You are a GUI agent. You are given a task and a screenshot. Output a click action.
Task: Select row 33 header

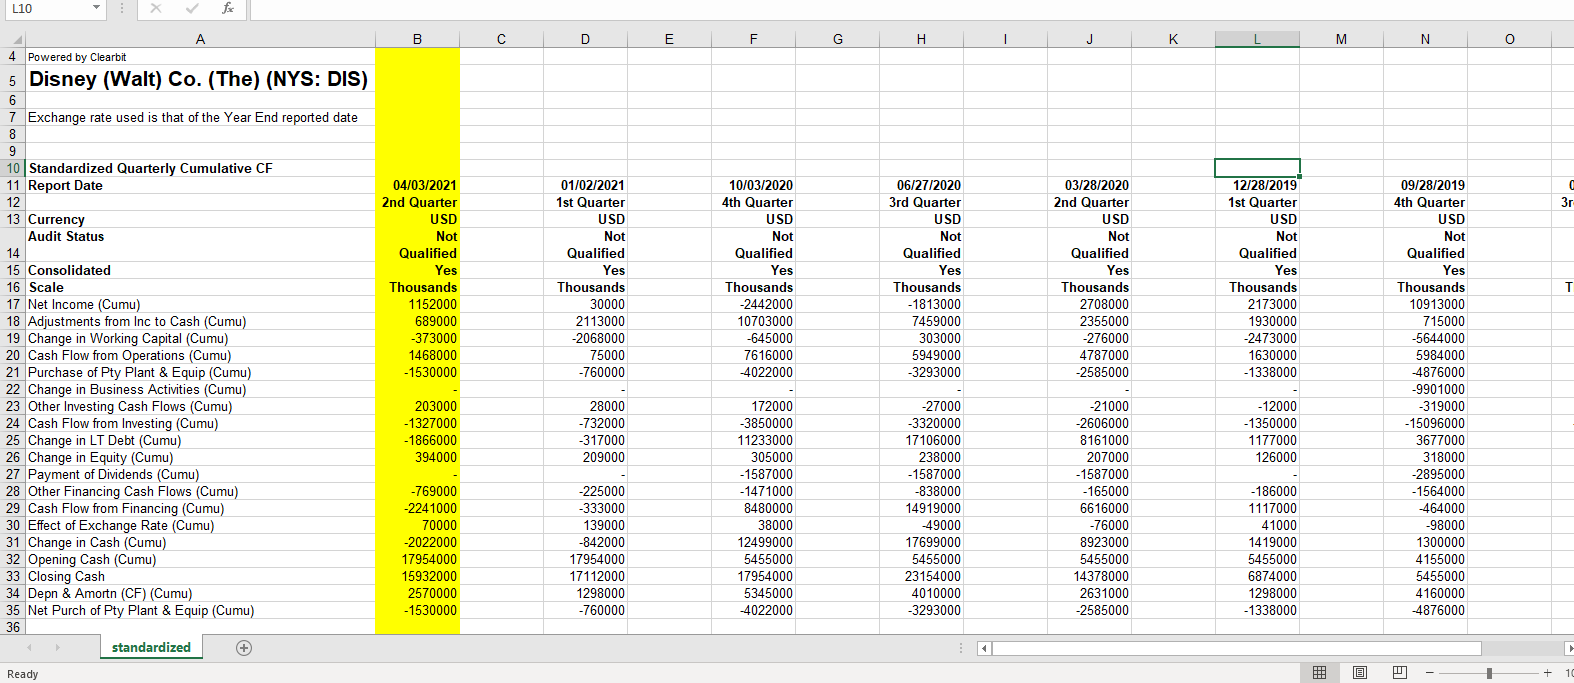coord(12,576)
